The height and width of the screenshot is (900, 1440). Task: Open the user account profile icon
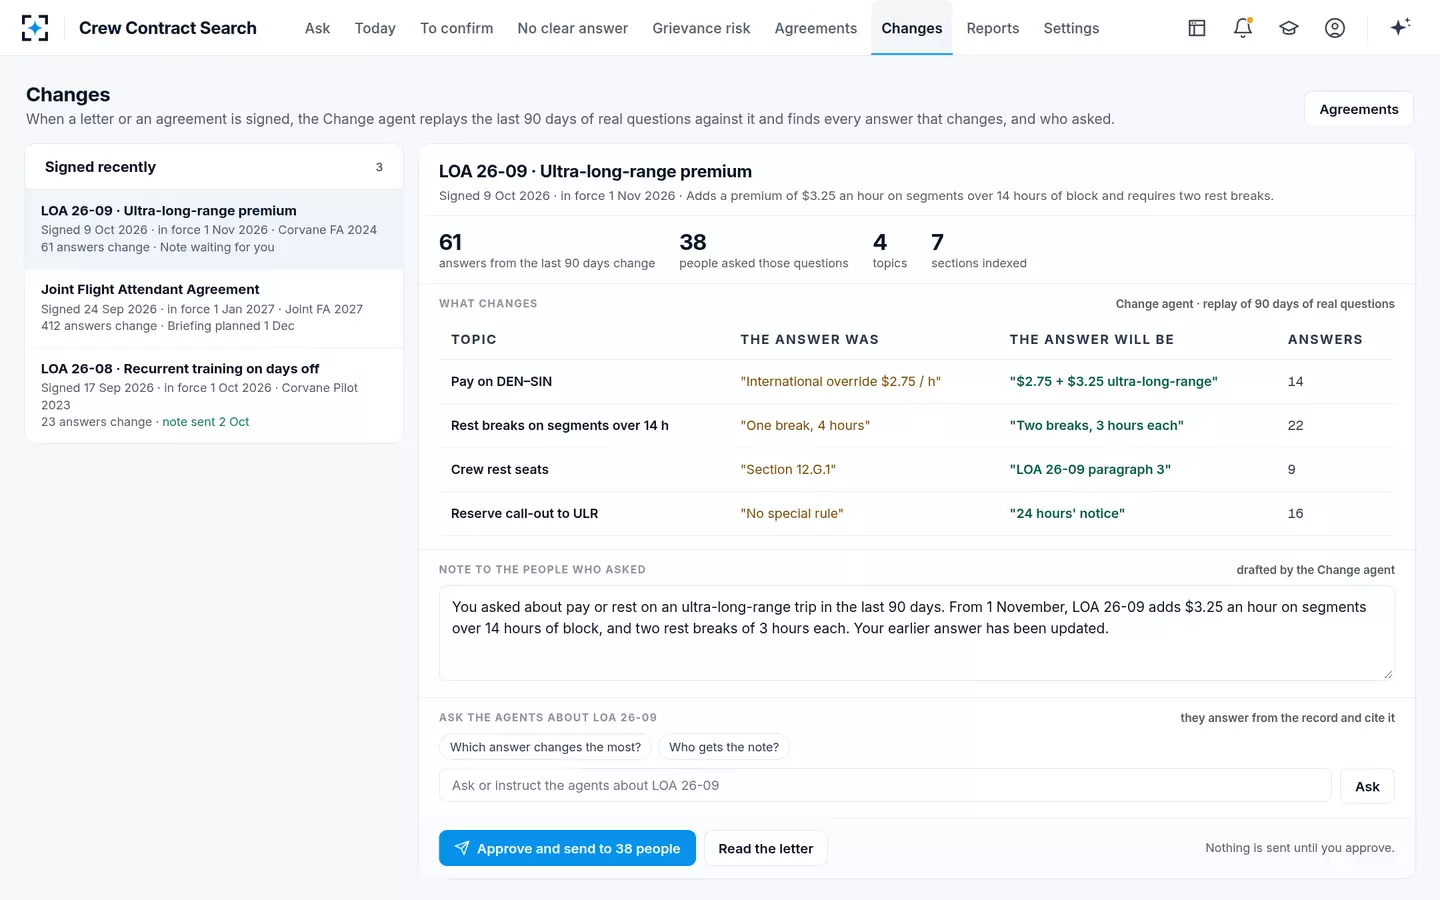point(1335,28)
